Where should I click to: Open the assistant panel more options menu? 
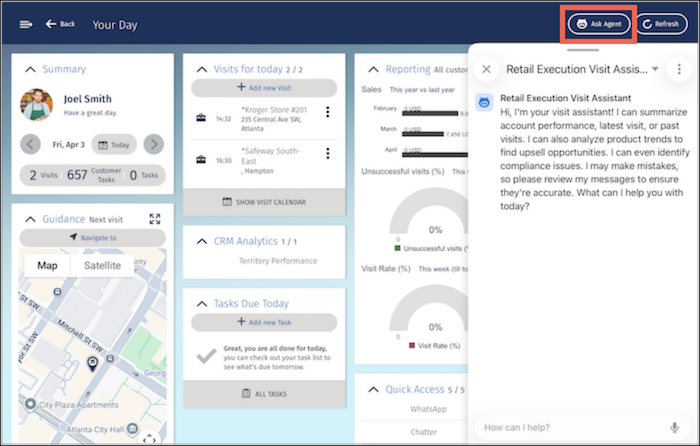[x=679, y=69]
